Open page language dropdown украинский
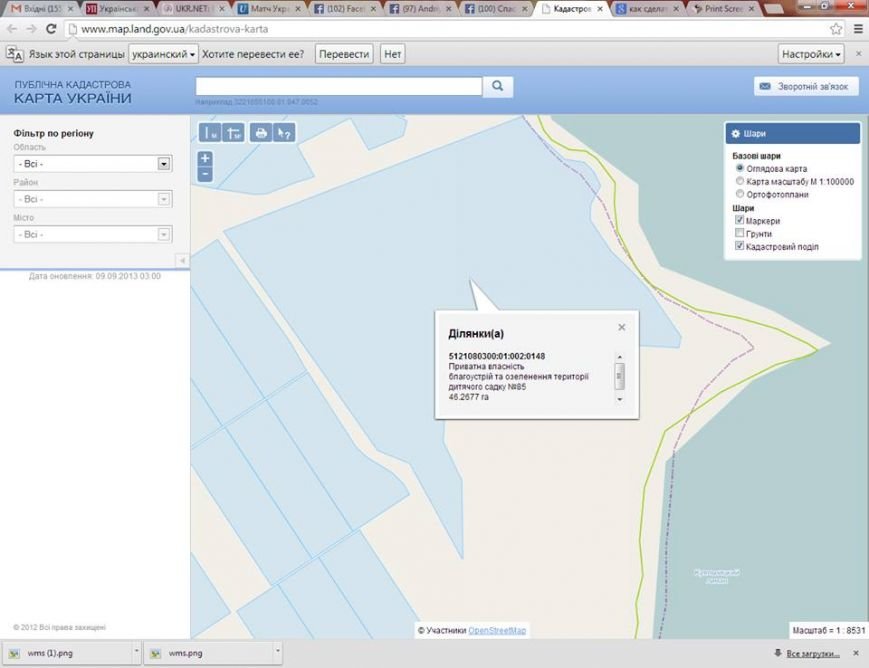 pyautogui.click(x=163, y=54)
